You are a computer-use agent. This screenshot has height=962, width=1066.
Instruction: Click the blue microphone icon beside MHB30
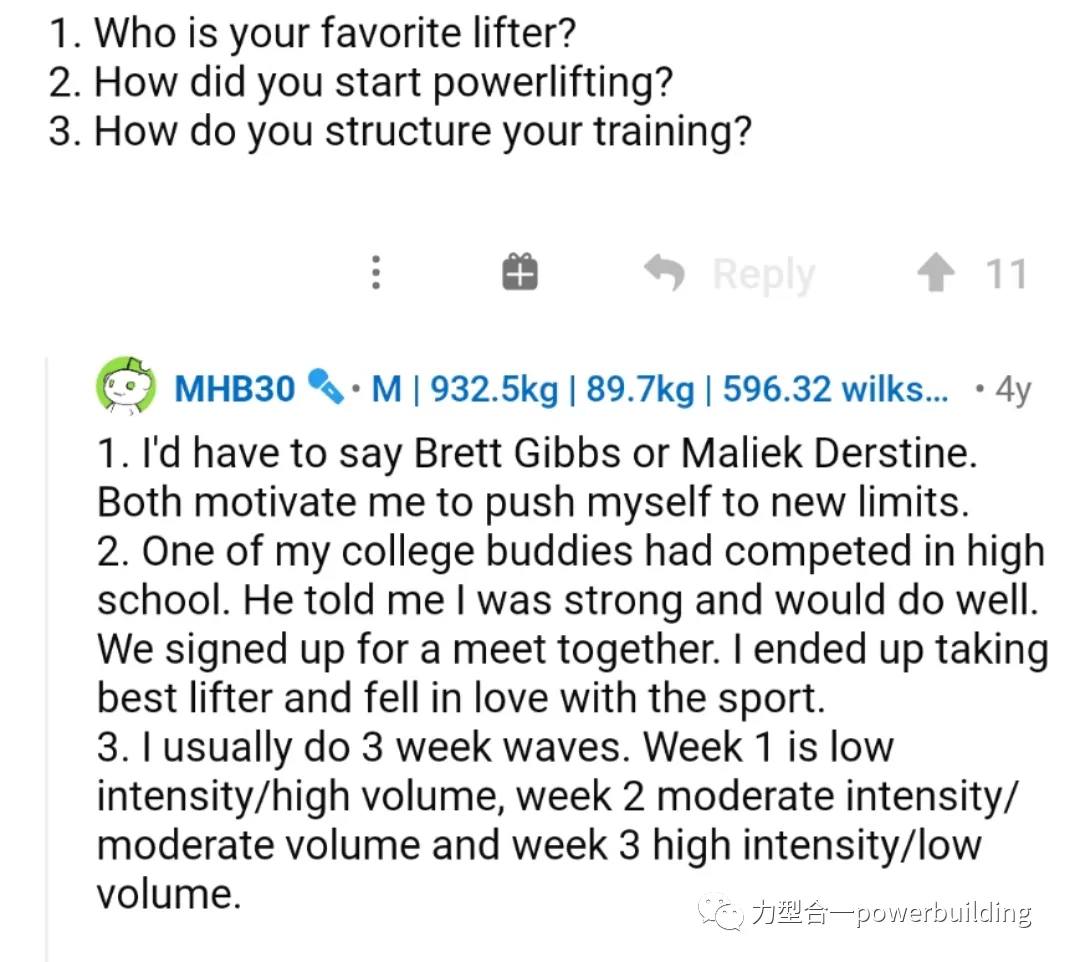point(324,386)
